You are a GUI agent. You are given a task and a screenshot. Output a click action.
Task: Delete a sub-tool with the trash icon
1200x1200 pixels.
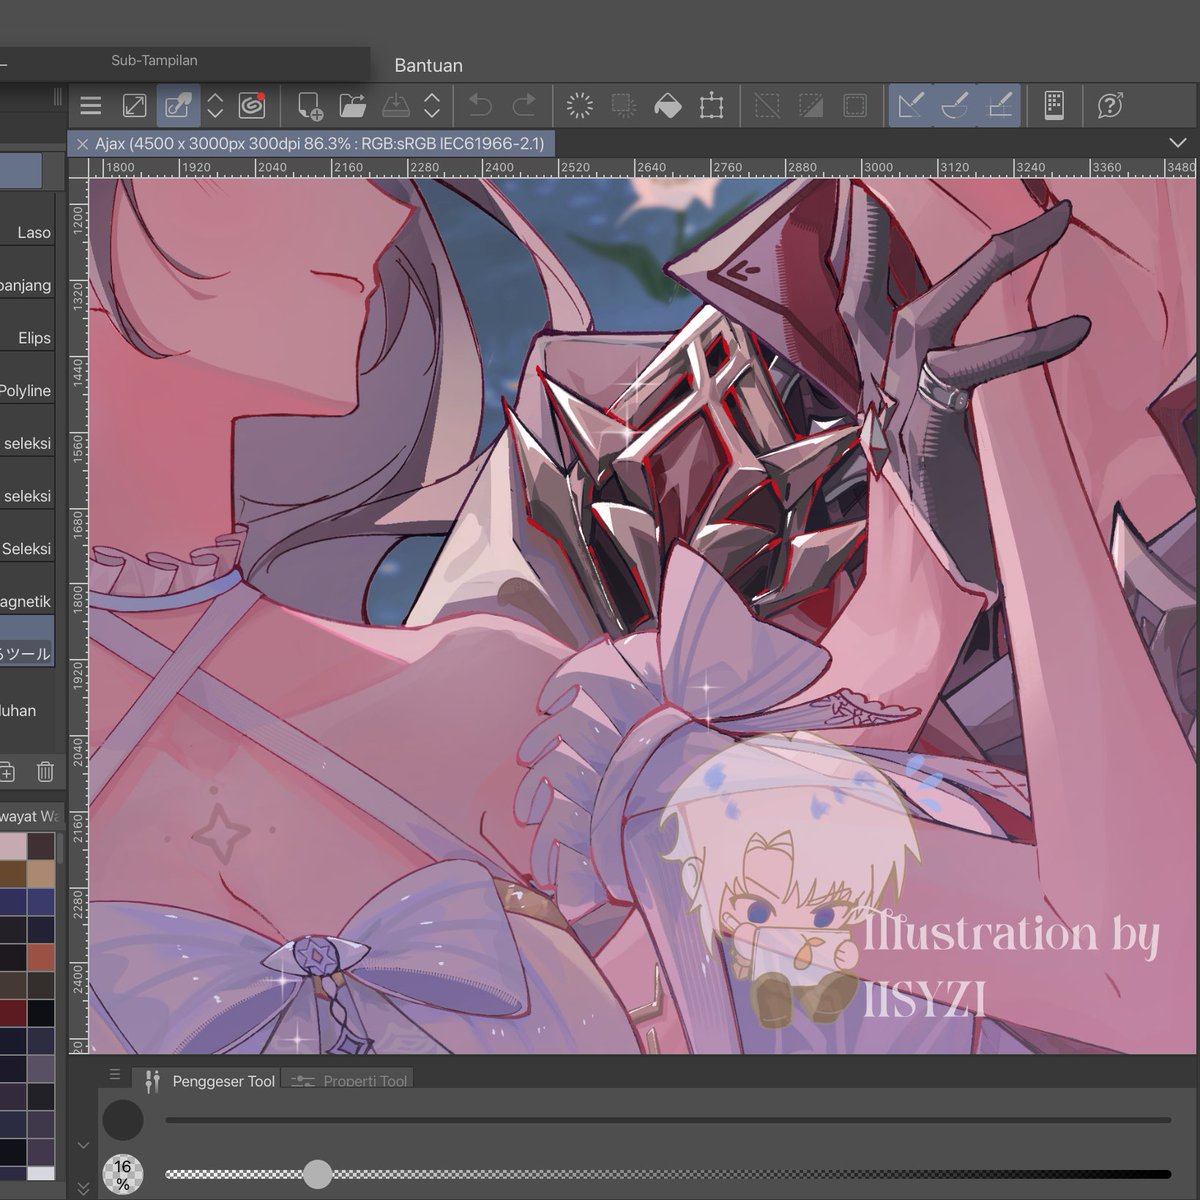point(44,772)
